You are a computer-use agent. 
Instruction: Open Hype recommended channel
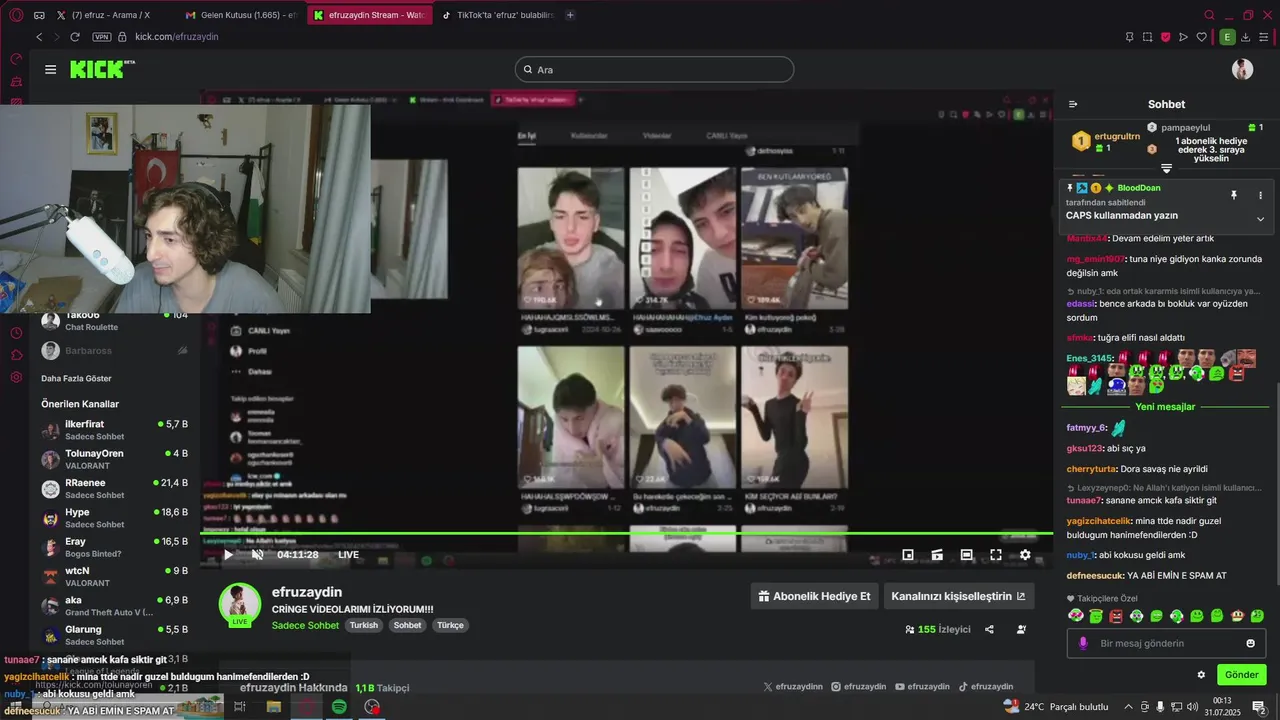coord(114,518)
